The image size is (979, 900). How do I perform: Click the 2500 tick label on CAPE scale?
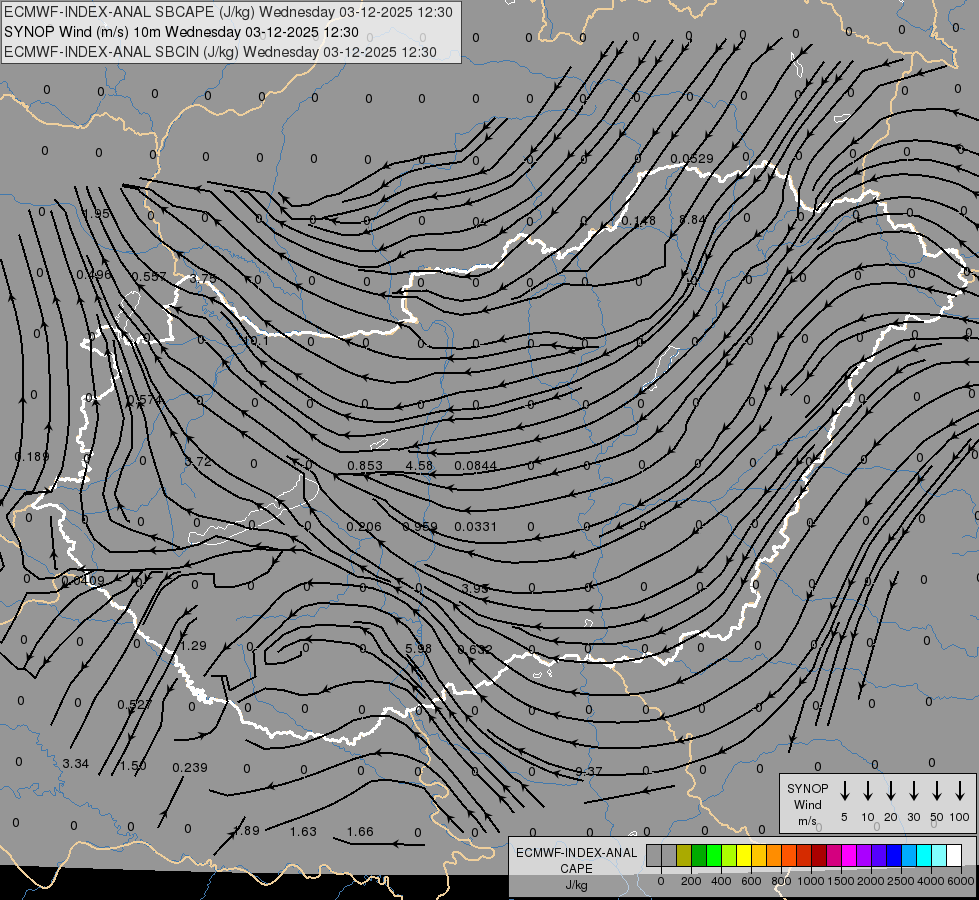click(x=901, y=881)
